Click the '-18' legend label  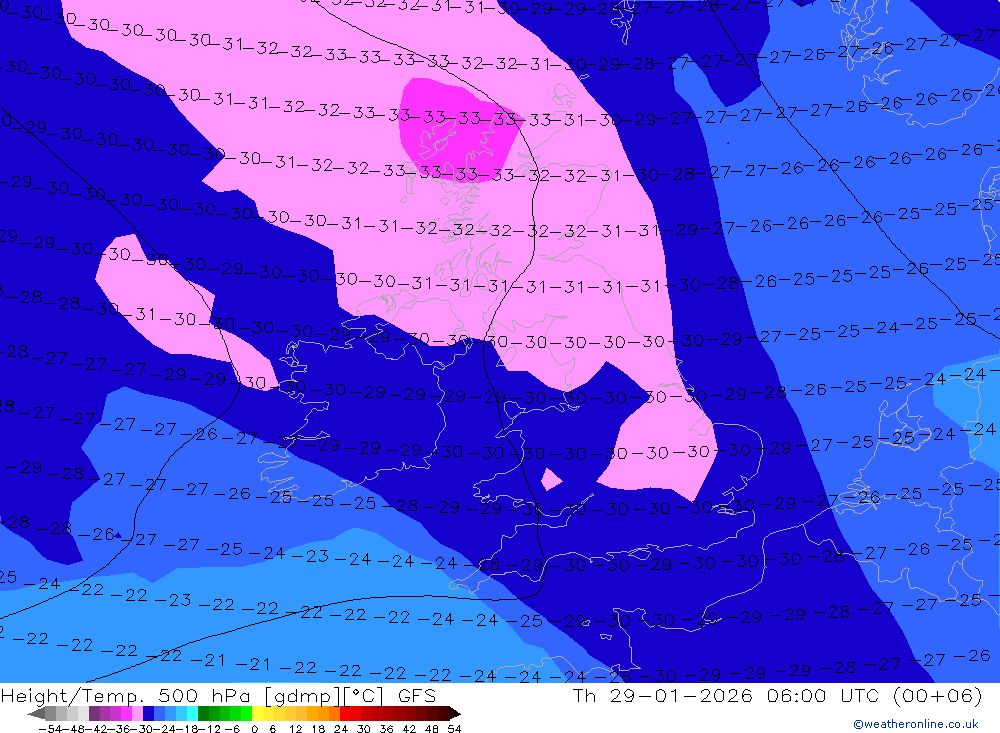click(187, 729)
